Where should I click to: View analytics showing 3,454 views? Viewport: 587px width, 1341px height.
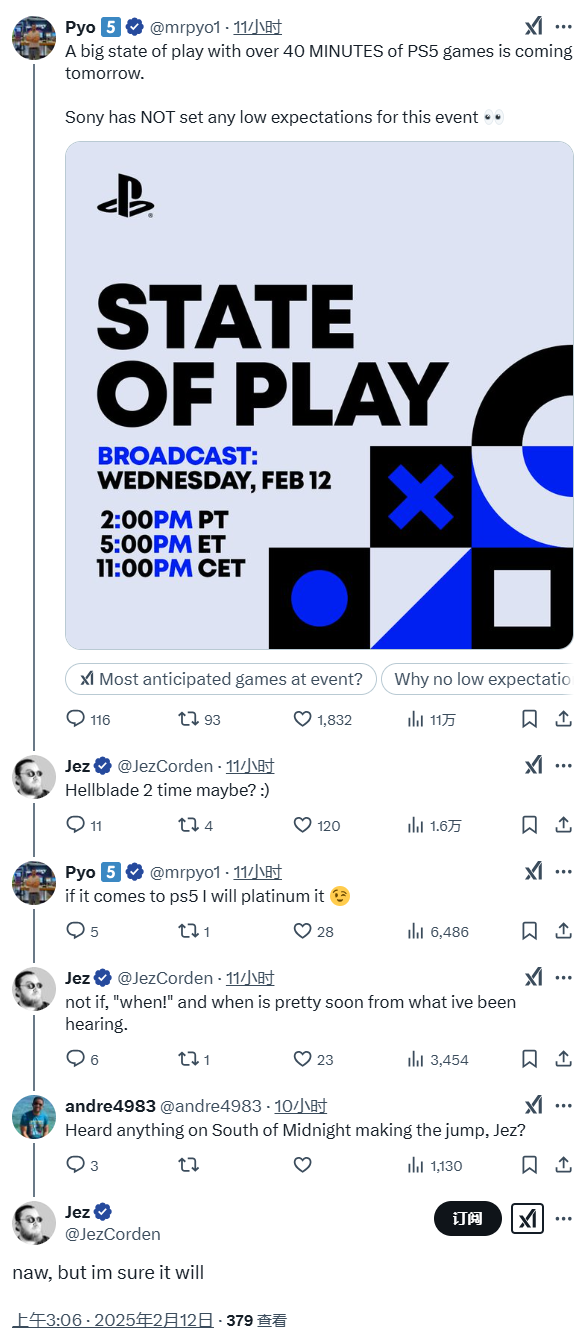[438, 1059]
